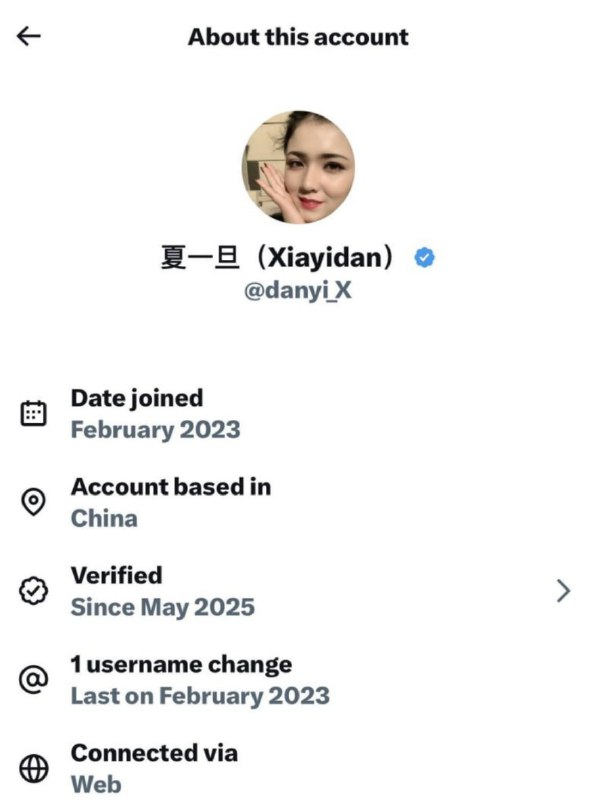Select the Date joined row
Image resolution: width=596 pixels, height=800 pixels.
298,414
